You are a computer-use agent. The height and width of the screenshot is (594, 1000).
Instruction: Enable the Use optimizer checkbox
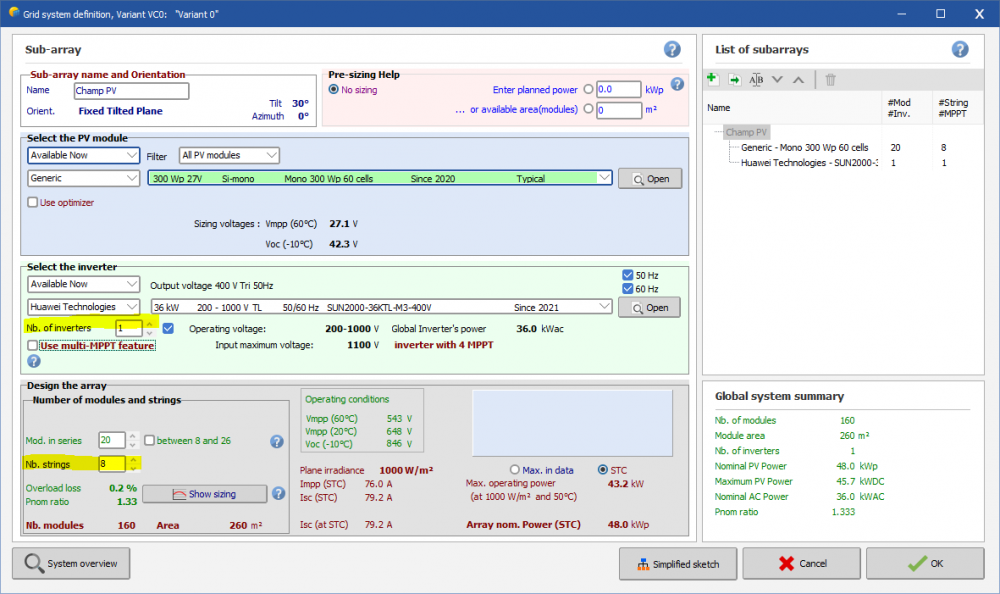pos(33,203)
